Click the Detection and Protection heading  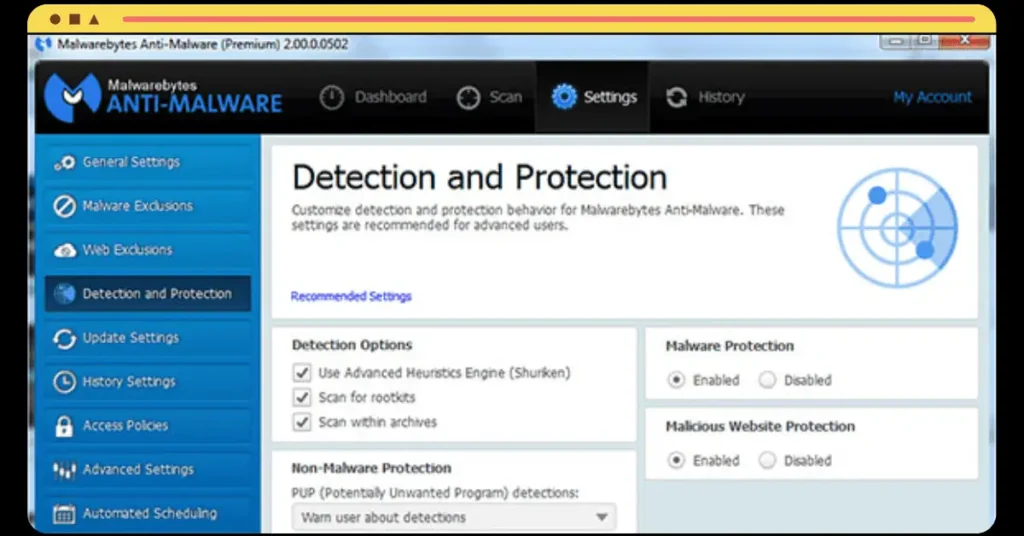pos(479,178)
